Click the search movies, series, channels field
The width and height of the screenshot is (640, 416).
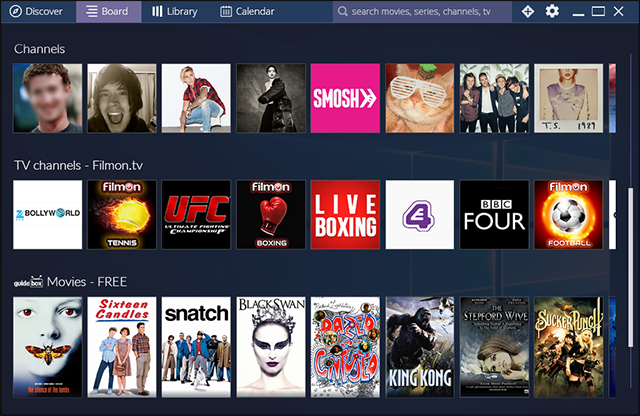(422, 11)
